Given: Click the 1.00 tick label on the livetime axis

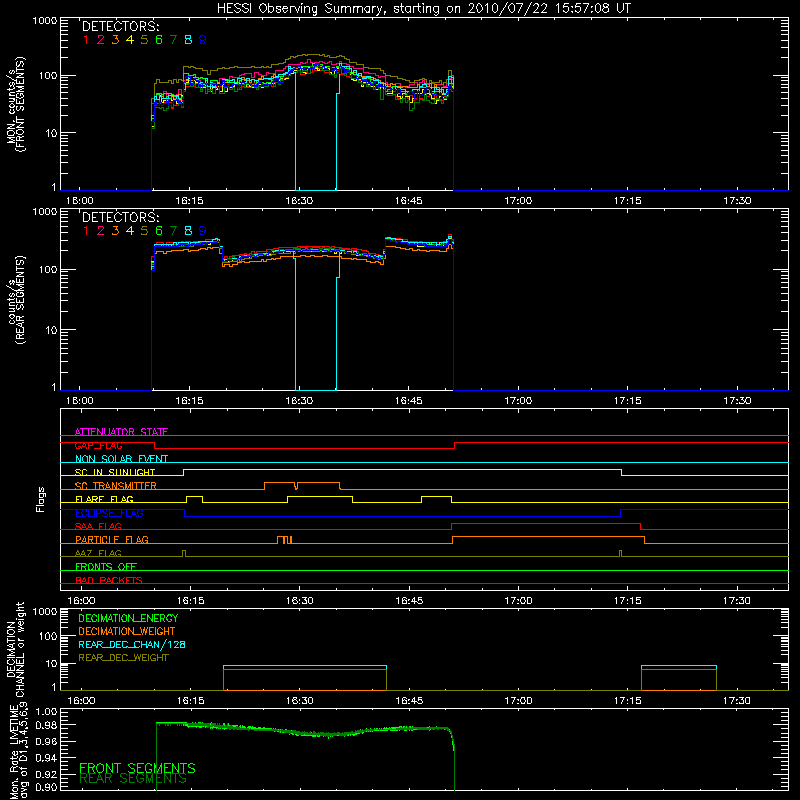Looking at the screenshot, I should click(x=46, y=712).
